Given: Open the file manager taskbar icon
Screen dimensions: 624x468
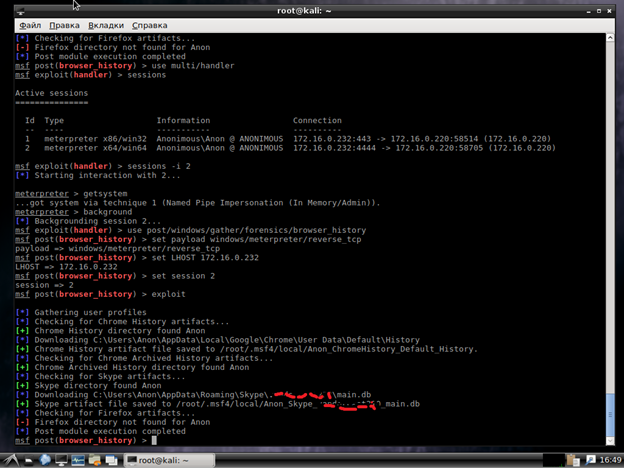Looking at the screenshot, I should [x=29, y=460].
